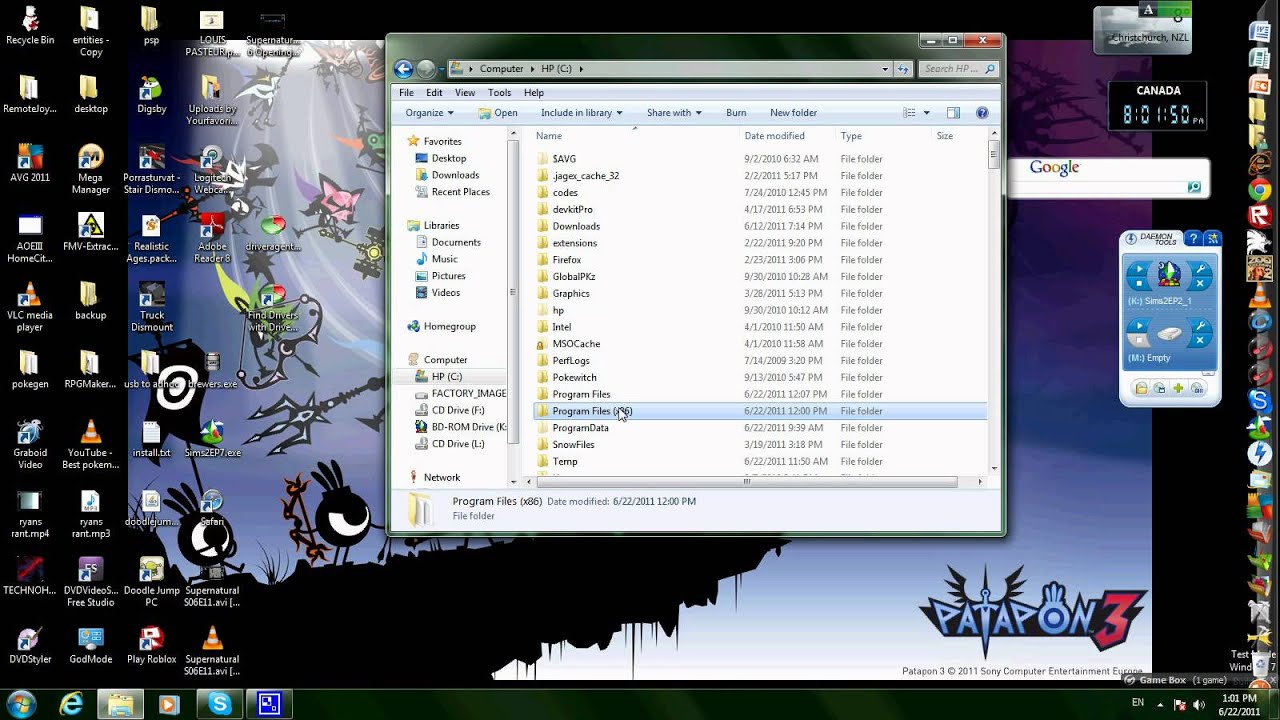Sort files by Name column header

click(635, 136)
